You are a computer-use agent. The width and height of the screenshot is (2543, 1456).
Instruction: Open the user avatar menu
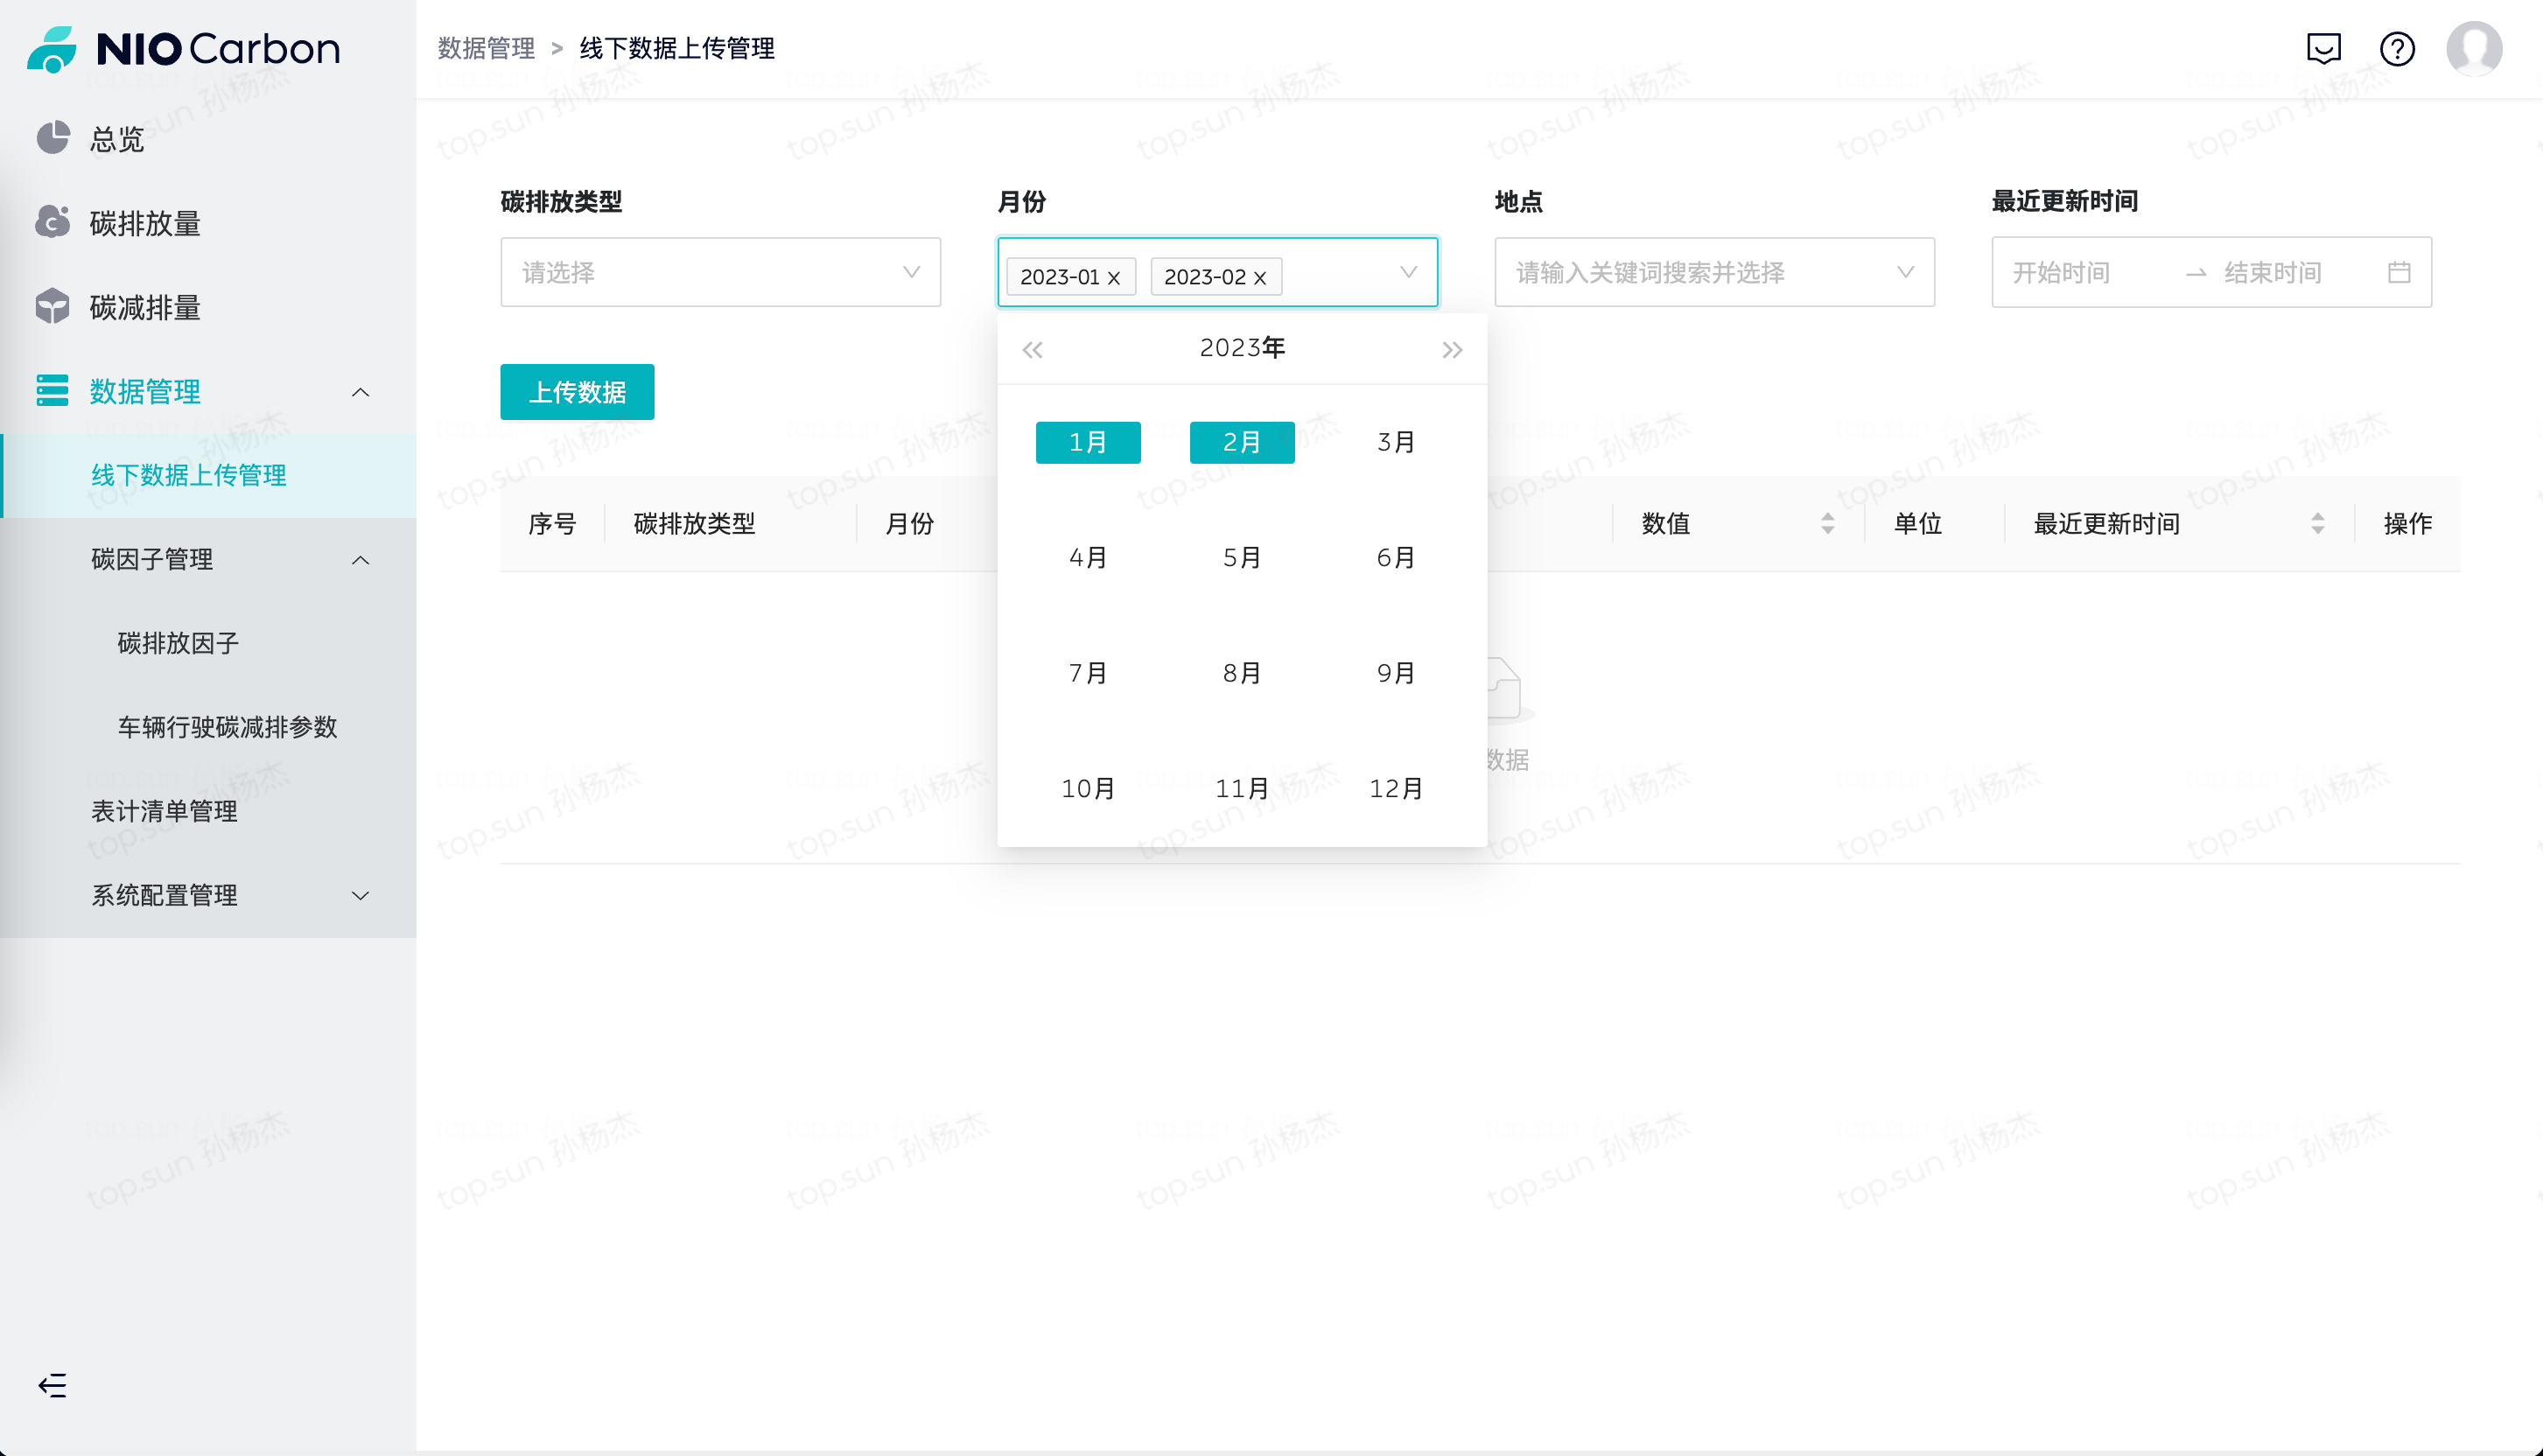[x=2474, y=48]
